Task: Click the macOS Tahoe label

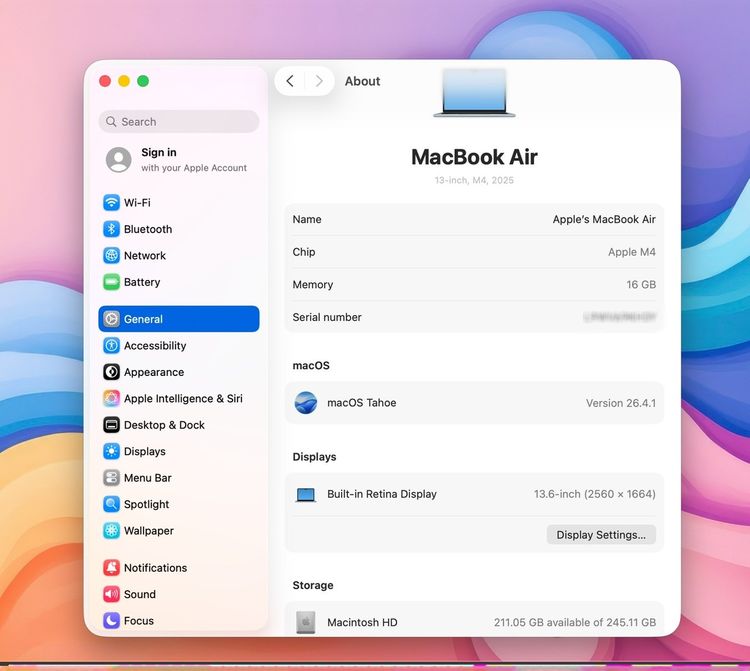Action: pyautogui.click(x=362, y=403)
